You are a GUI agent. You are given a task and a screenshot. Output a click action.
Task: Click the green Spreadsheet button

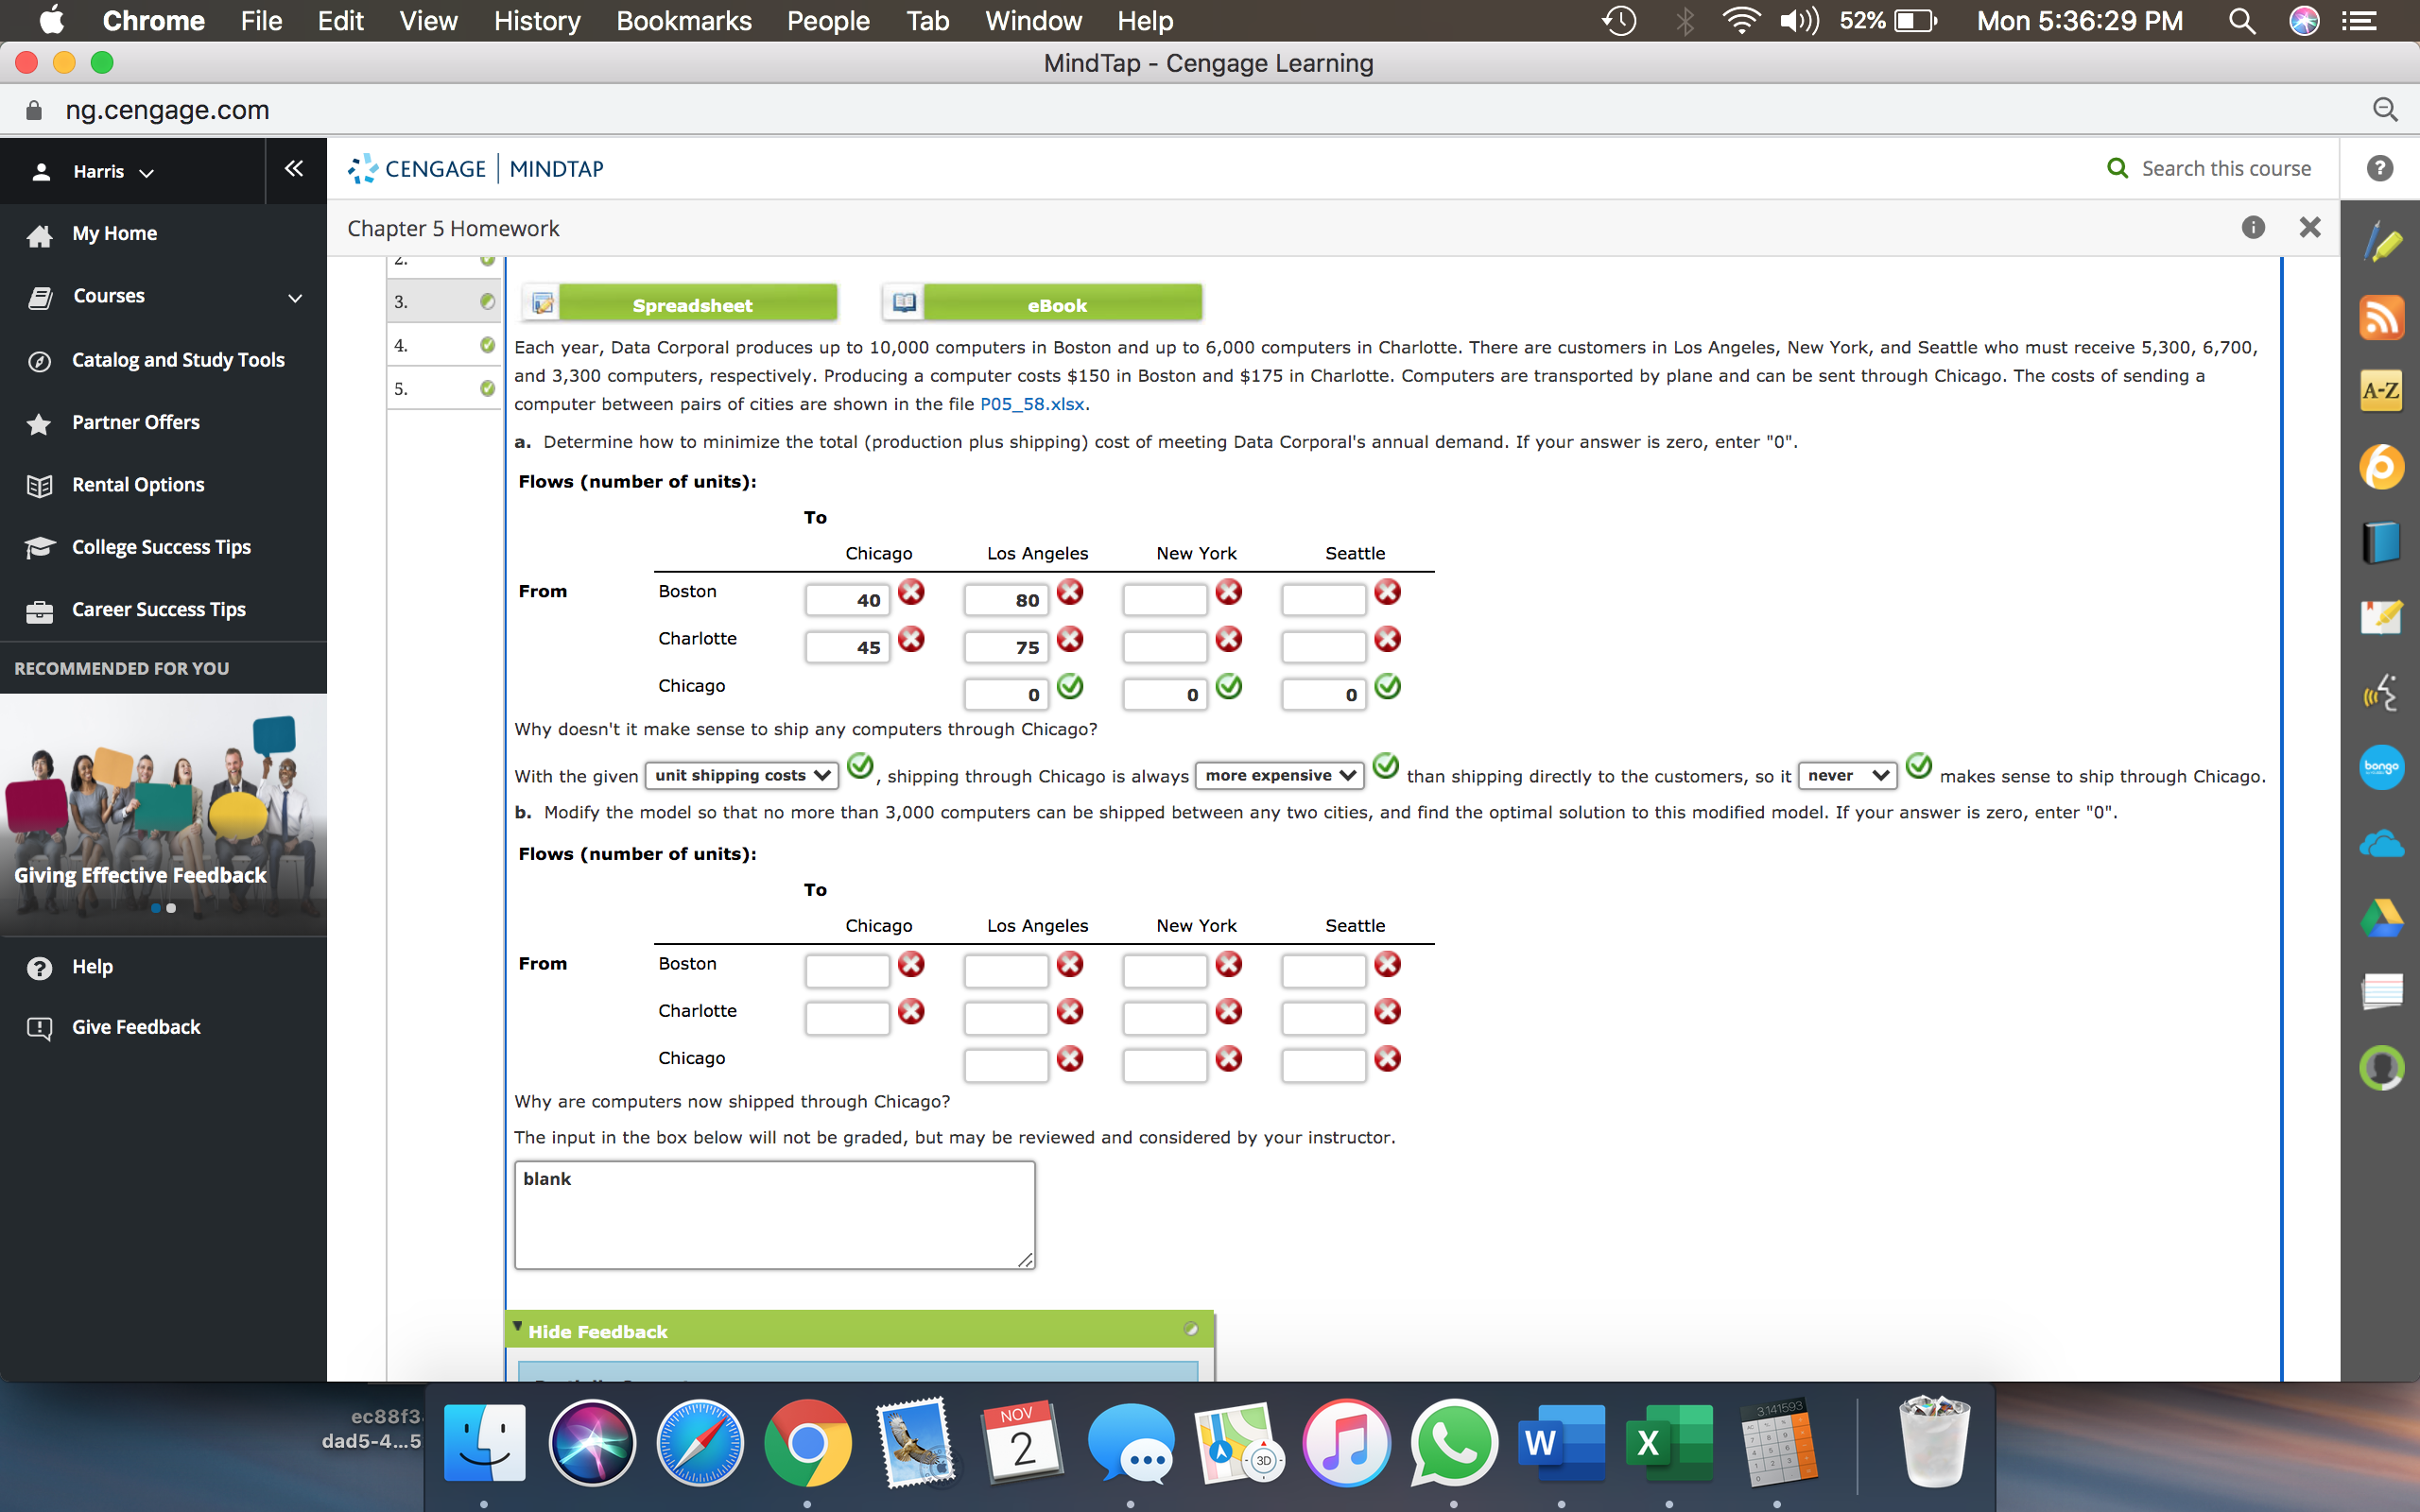click(692, 304)
